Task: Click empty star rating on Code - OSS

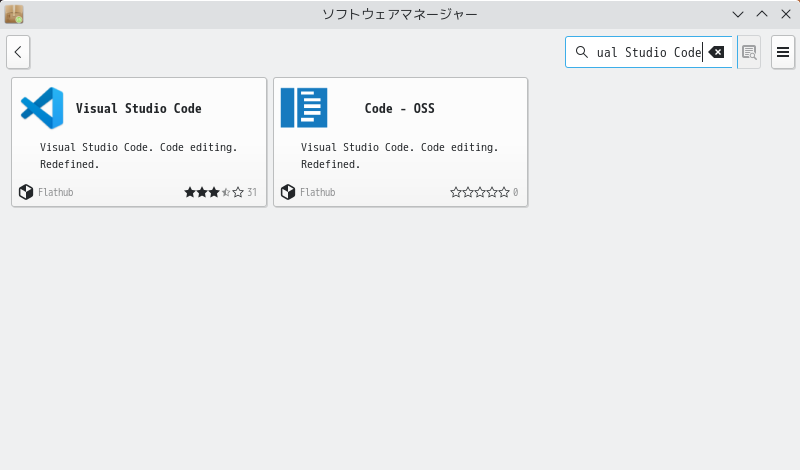Action: 480,192
